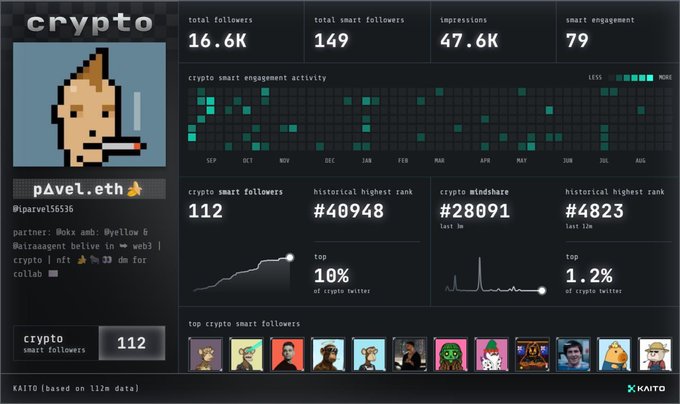Viewport: 680px width, 404px height.
Task: Click the #28091 crypto mindshare rank
Action: click(475, 211)
